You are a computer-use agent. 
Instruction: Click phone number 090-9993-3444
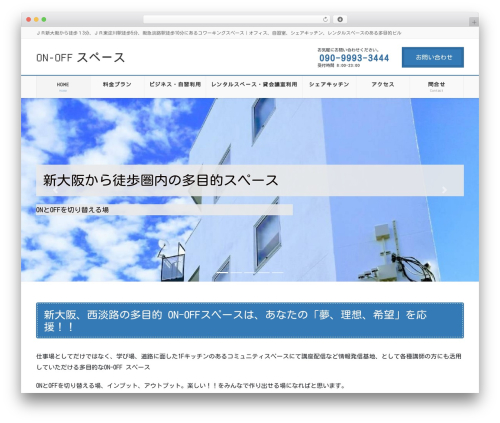point(354,58)
